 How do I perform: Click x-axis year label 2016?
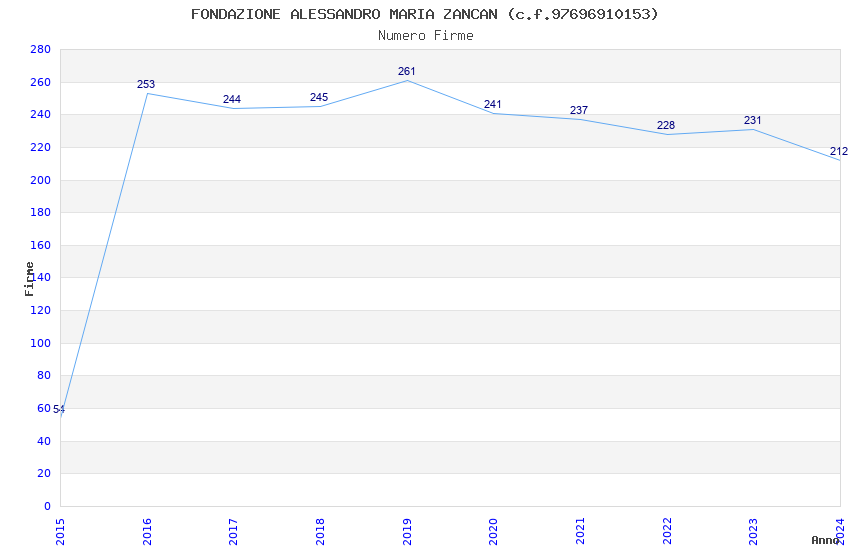[x=147, y=532]
